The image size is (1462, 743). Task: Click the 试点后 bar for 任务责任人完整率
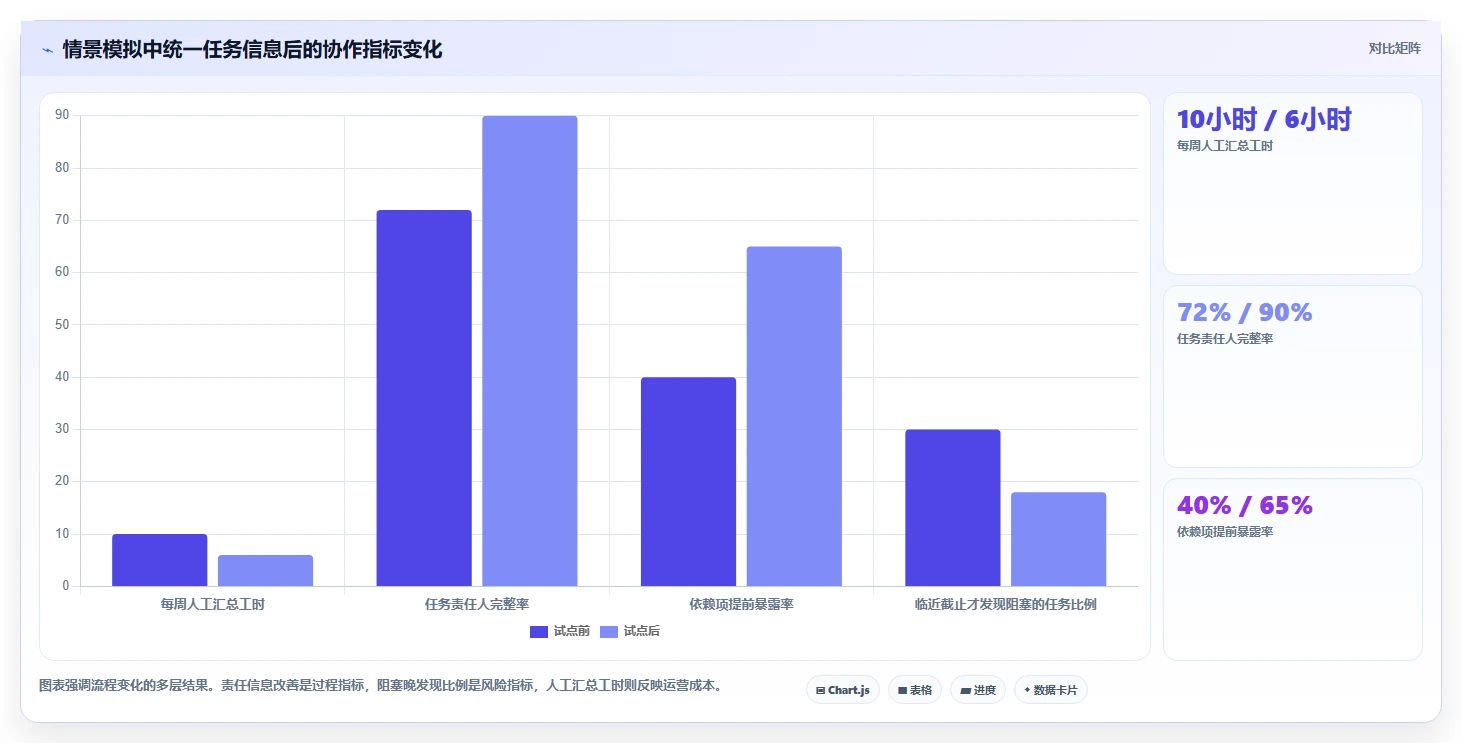point(530,351)
